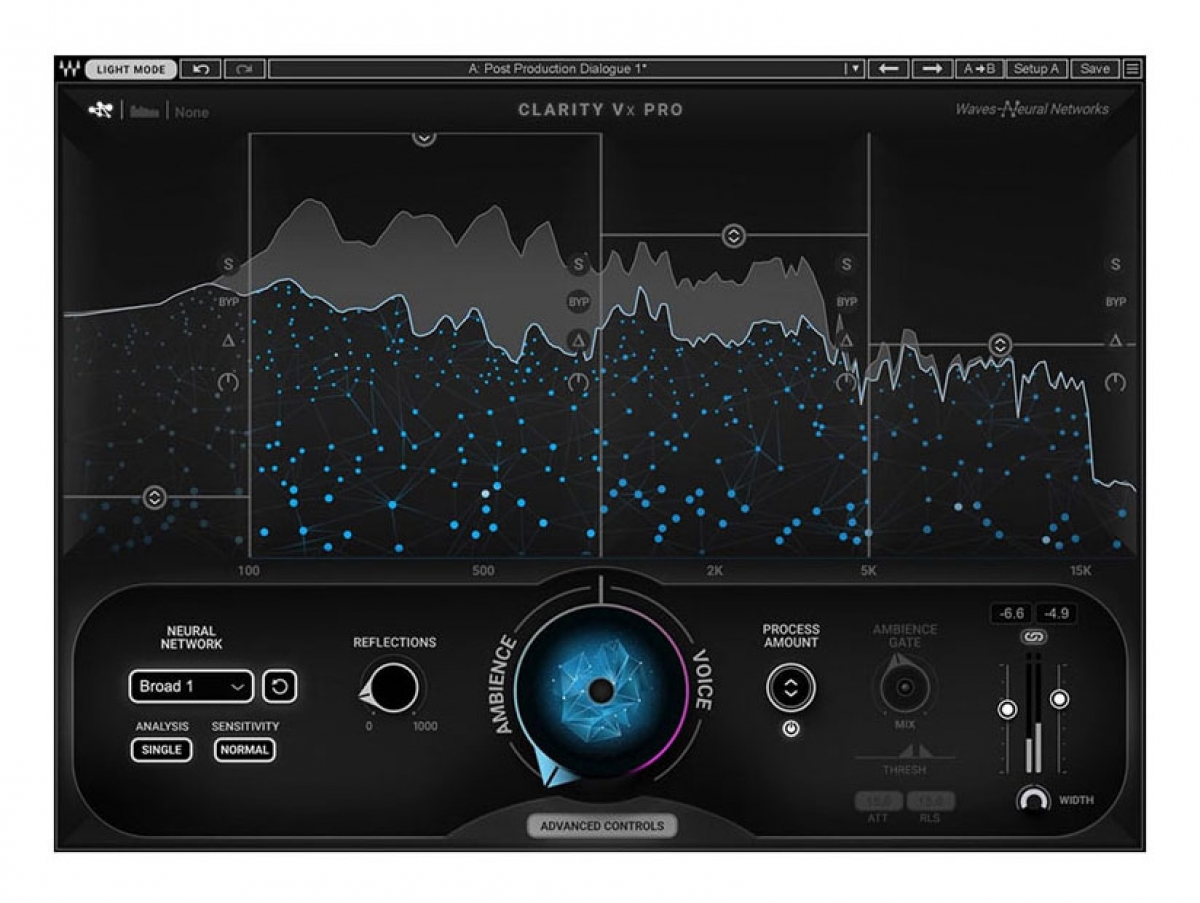The image size is (1200, 903).
Task: Click the Thresh slider under Ambience Gate
Action: 905,752
